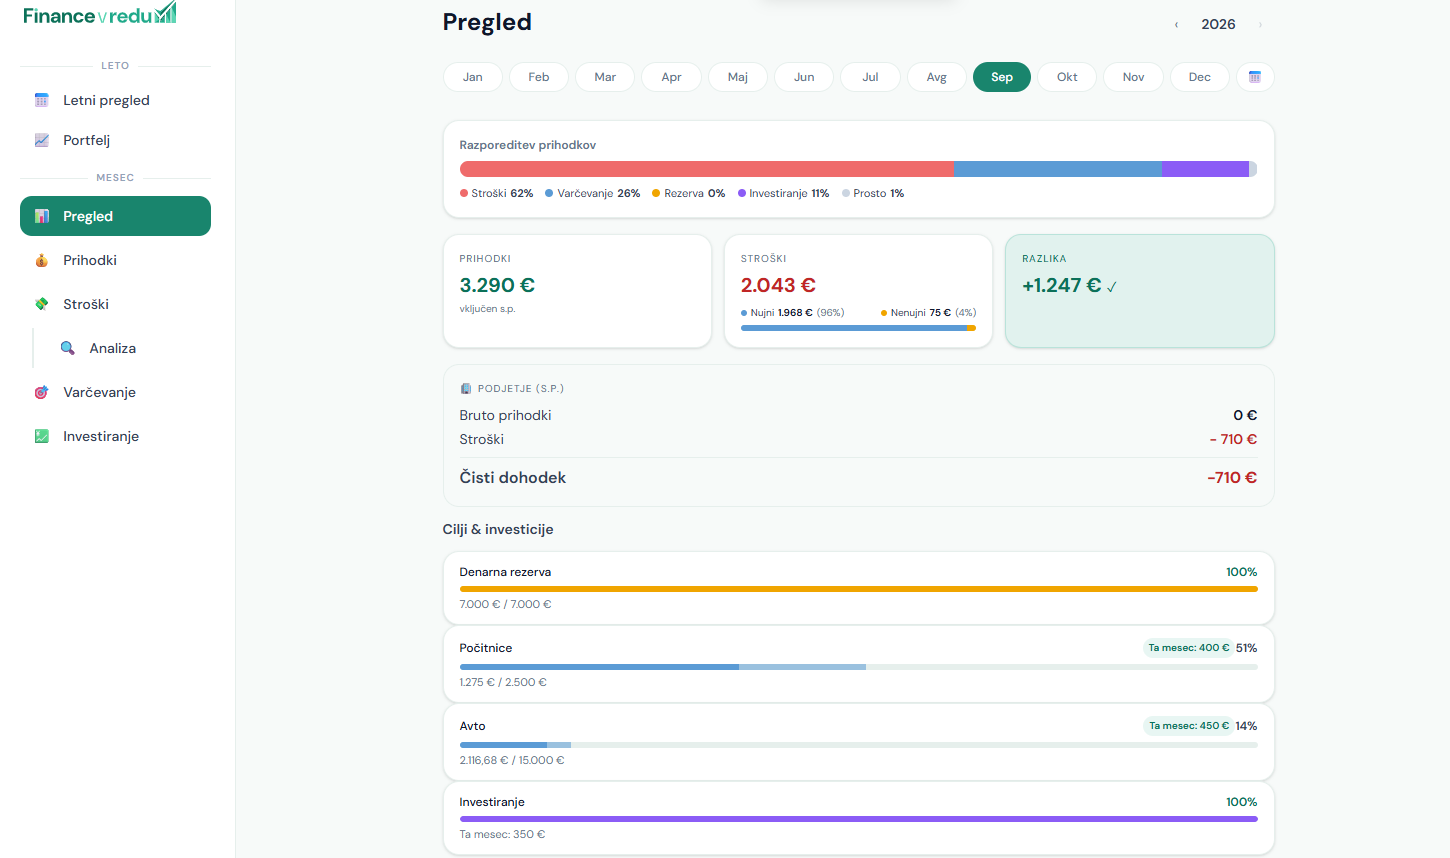1450x858 pixels.
Task: Switch to Okt month
Action: (1067, 77)
